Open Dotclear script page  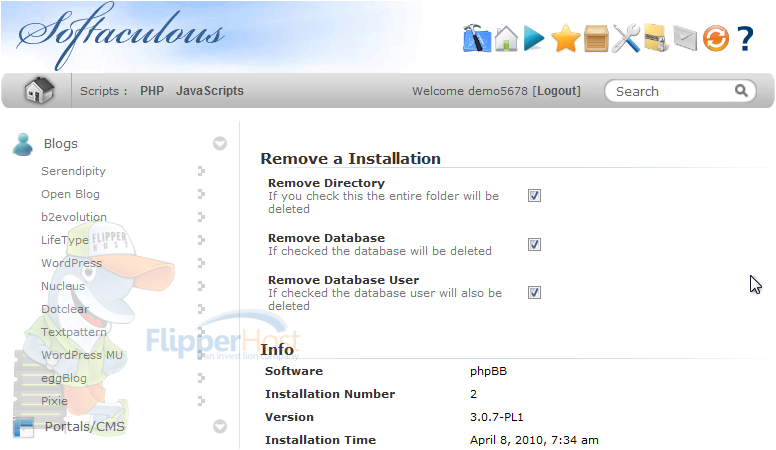coord(65,309)
